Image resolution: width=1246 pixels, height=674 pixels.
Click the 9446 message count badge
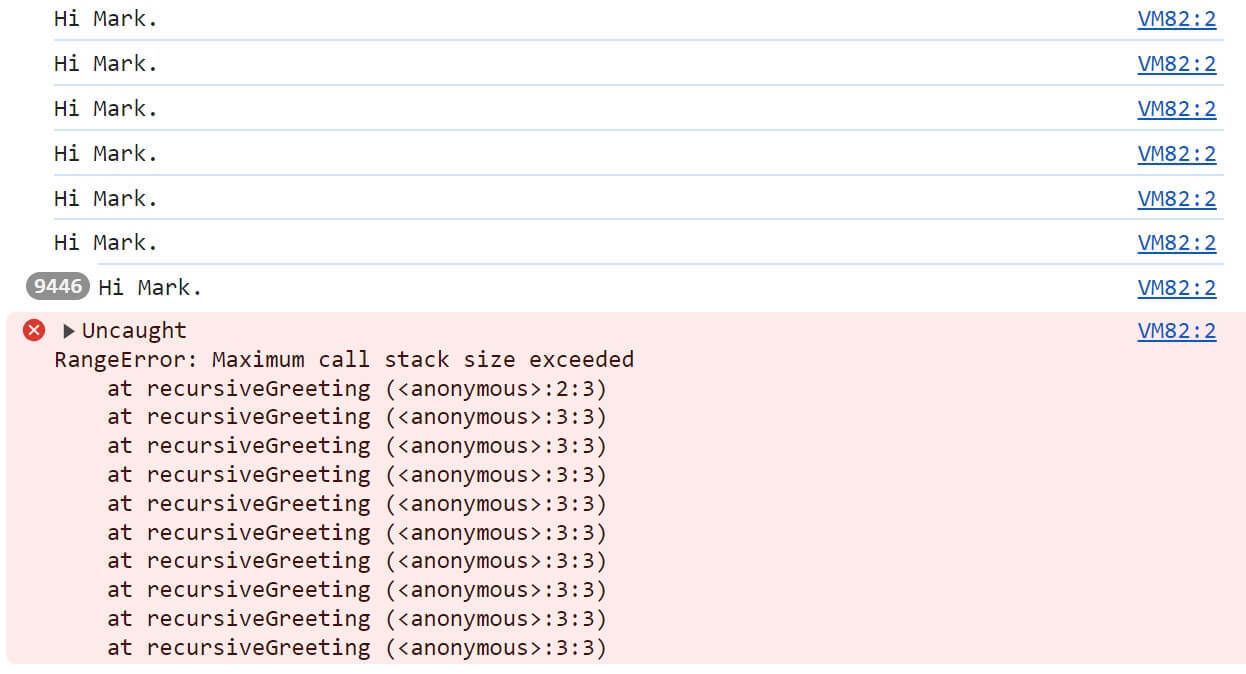click(57, 287)
